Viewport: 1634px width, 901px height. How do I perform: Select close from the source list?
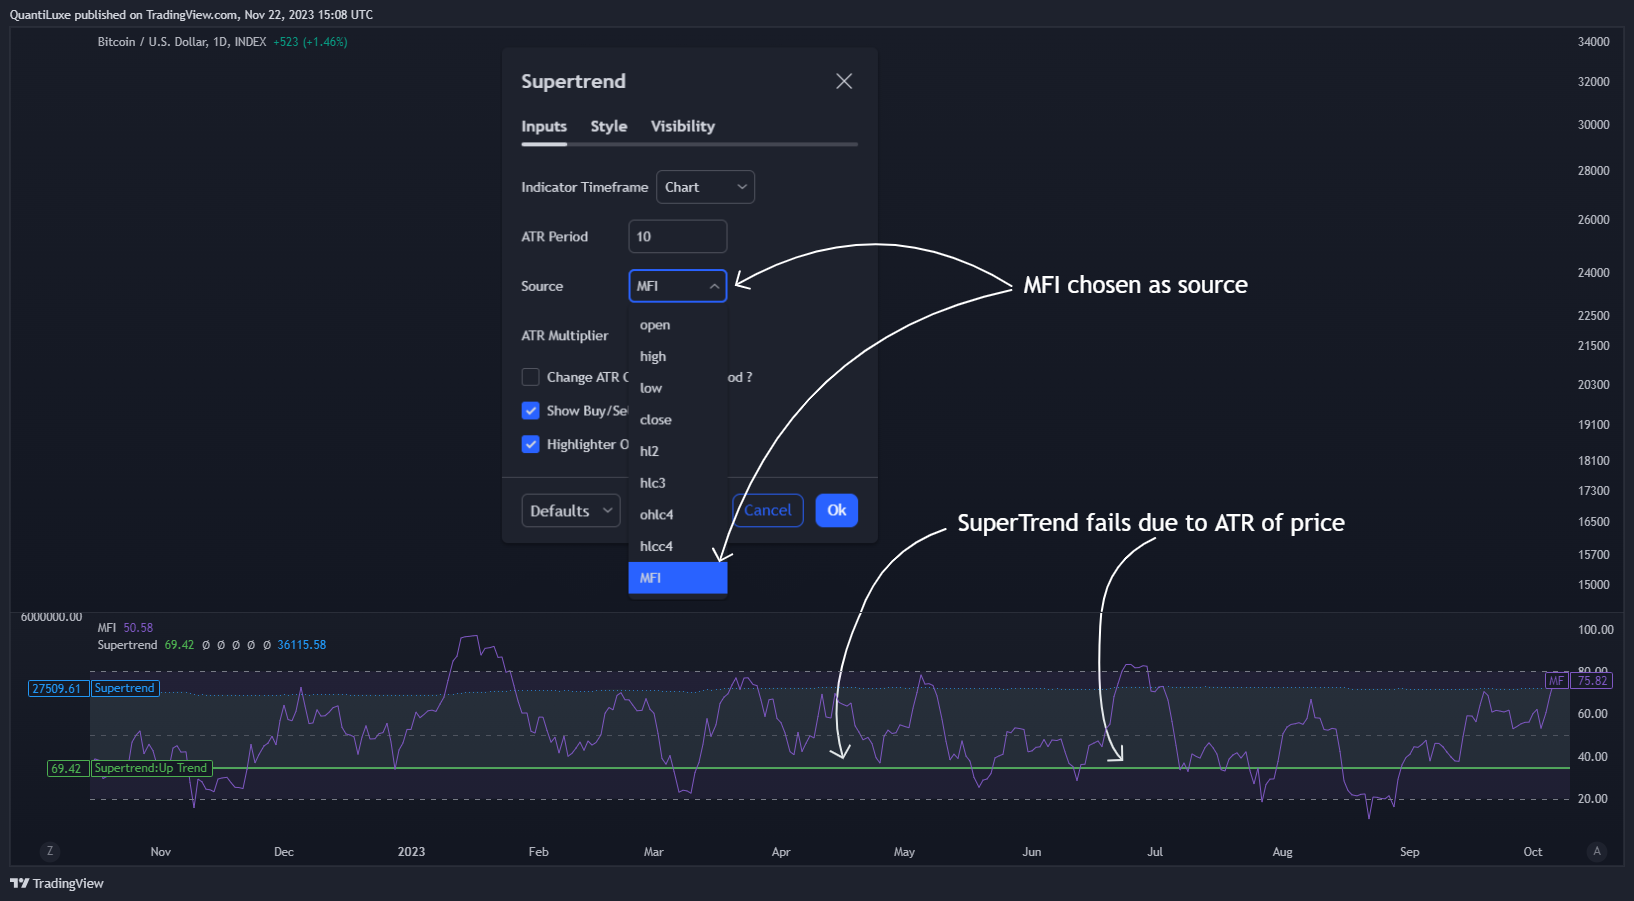[x=677, y=420]
